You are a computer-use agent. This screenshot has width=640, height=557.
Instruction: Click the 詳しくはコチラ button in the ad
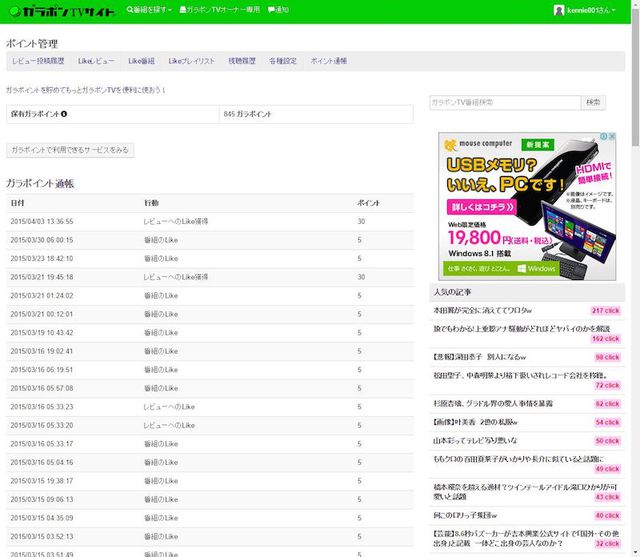[x=482, y=208]
